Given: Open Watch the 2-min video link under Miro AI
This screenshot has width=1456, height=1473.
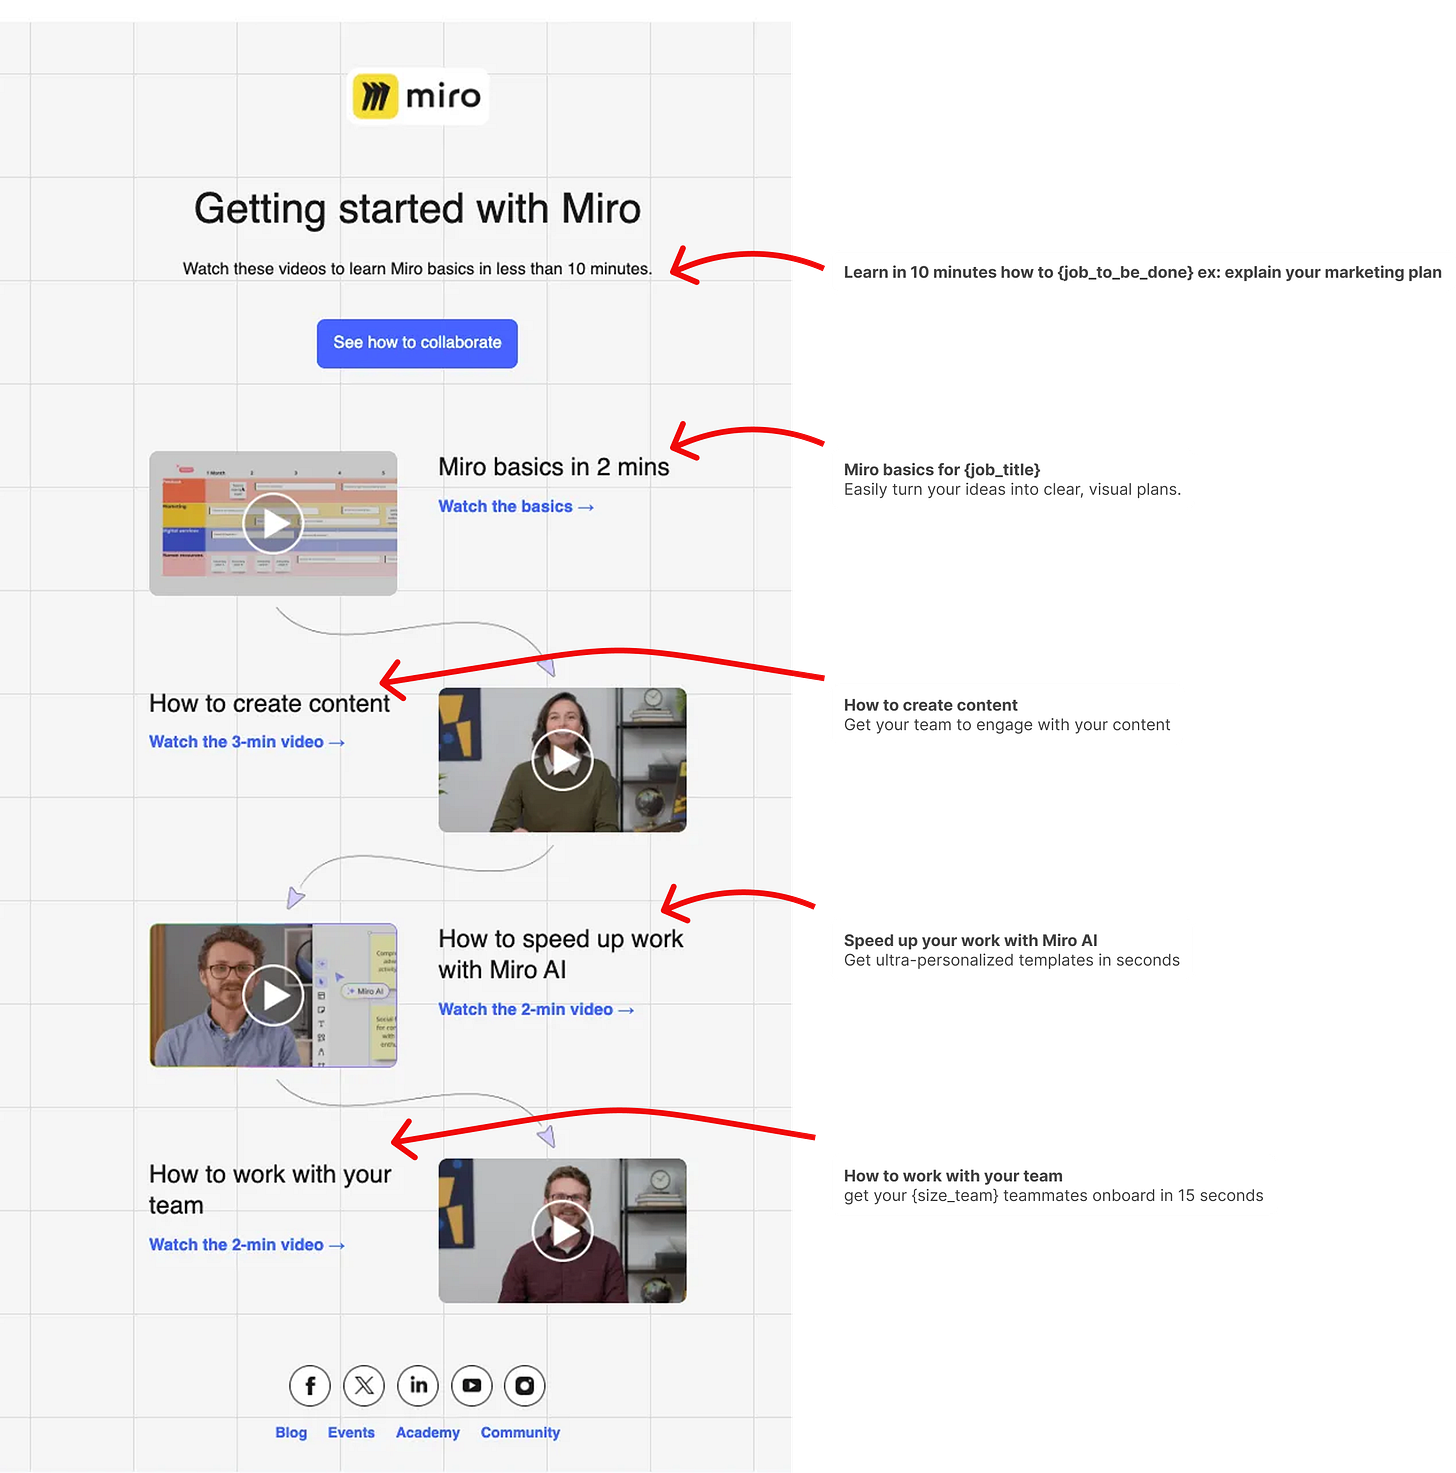Looking at the screenshot, I should pyautogui.click(x=536, y=1010).
